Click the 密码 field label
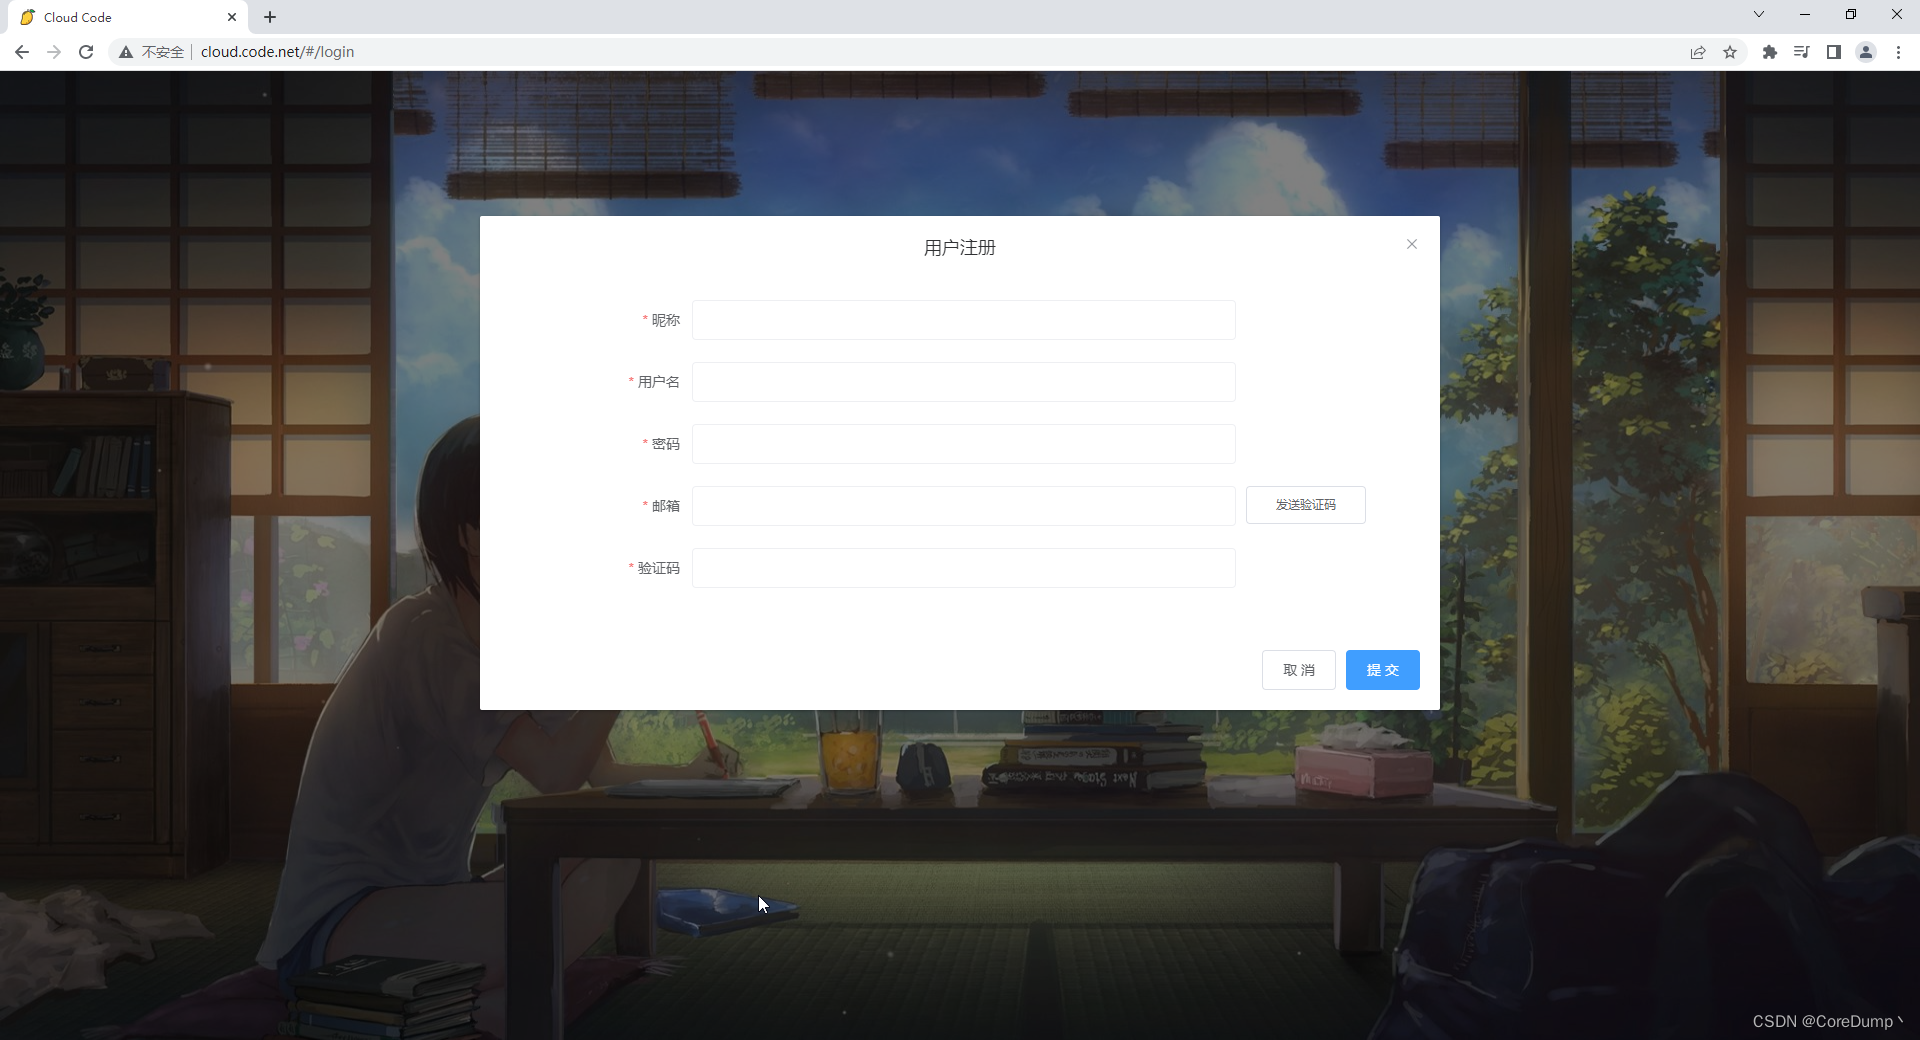This screenshot has width=1920, height=1040. [x=666, y=444]
